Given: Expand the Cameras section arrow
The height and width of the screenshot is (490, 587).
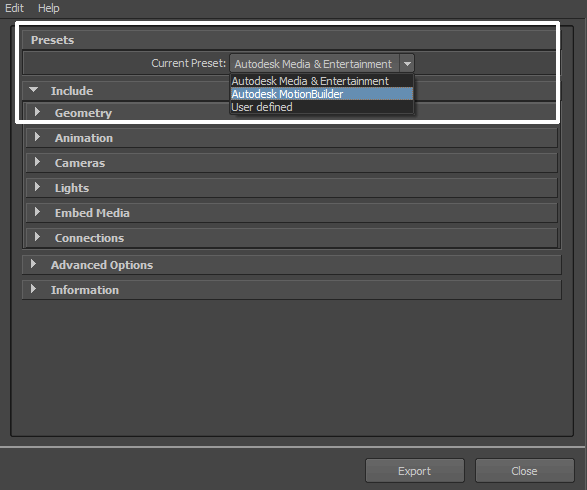Looking at the screenshot, I should [37, 162].
